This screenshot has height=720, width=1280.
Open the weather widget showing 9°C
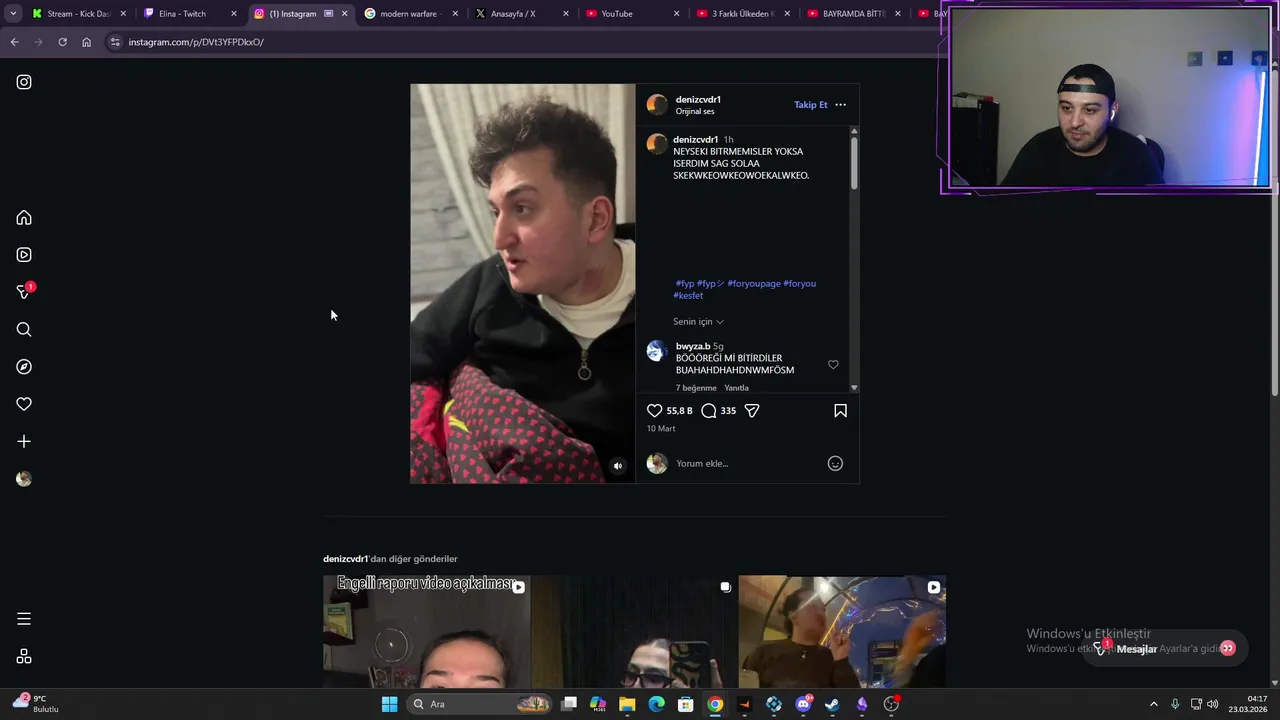click(x=36, y=704)
